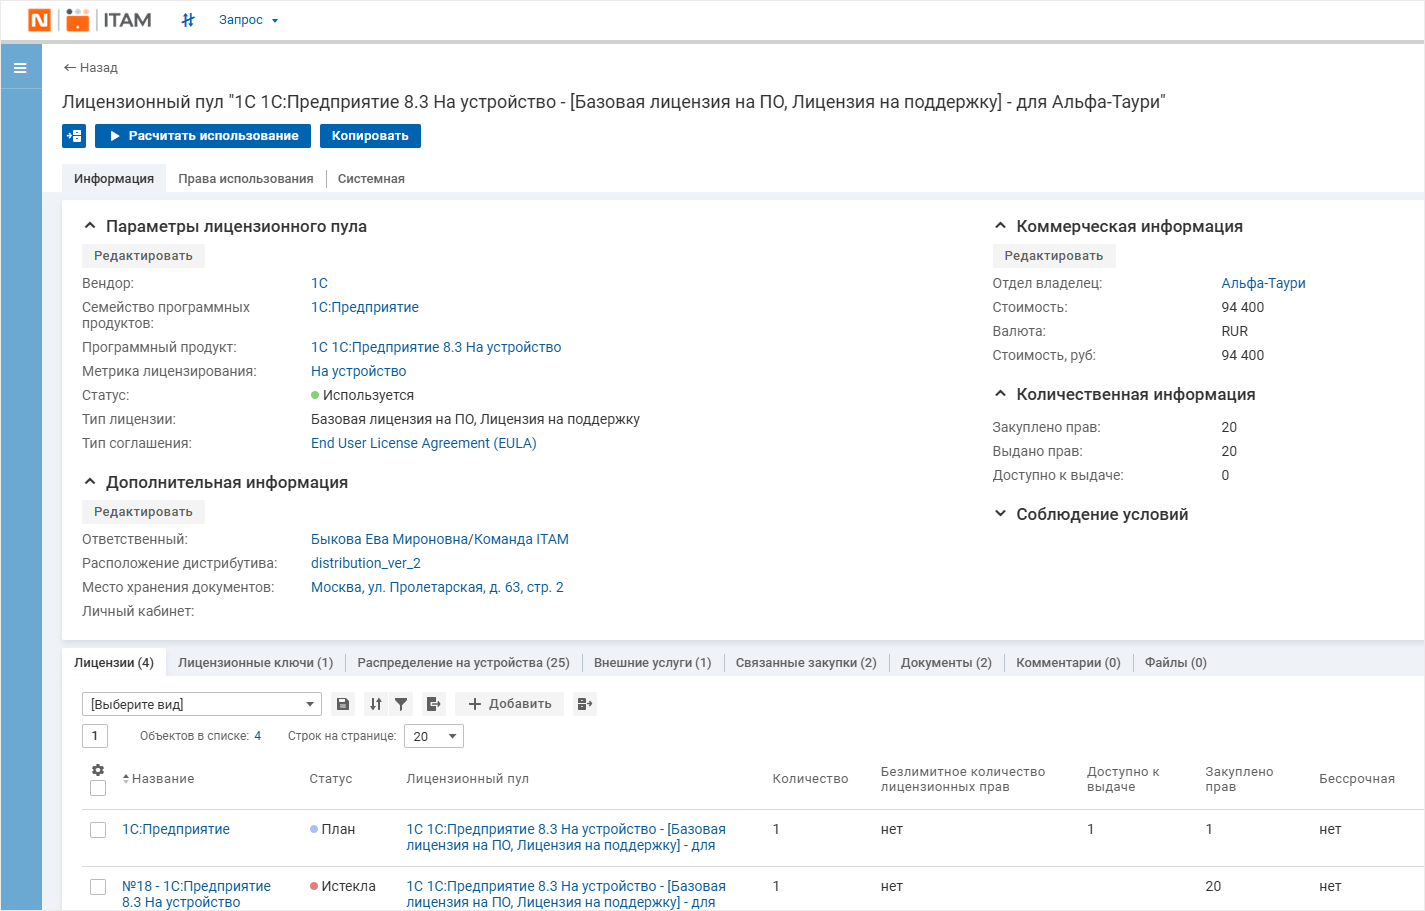Click the page number 1 field
1425x911 pixels.
pyautogui.click(x=95, y=737)
